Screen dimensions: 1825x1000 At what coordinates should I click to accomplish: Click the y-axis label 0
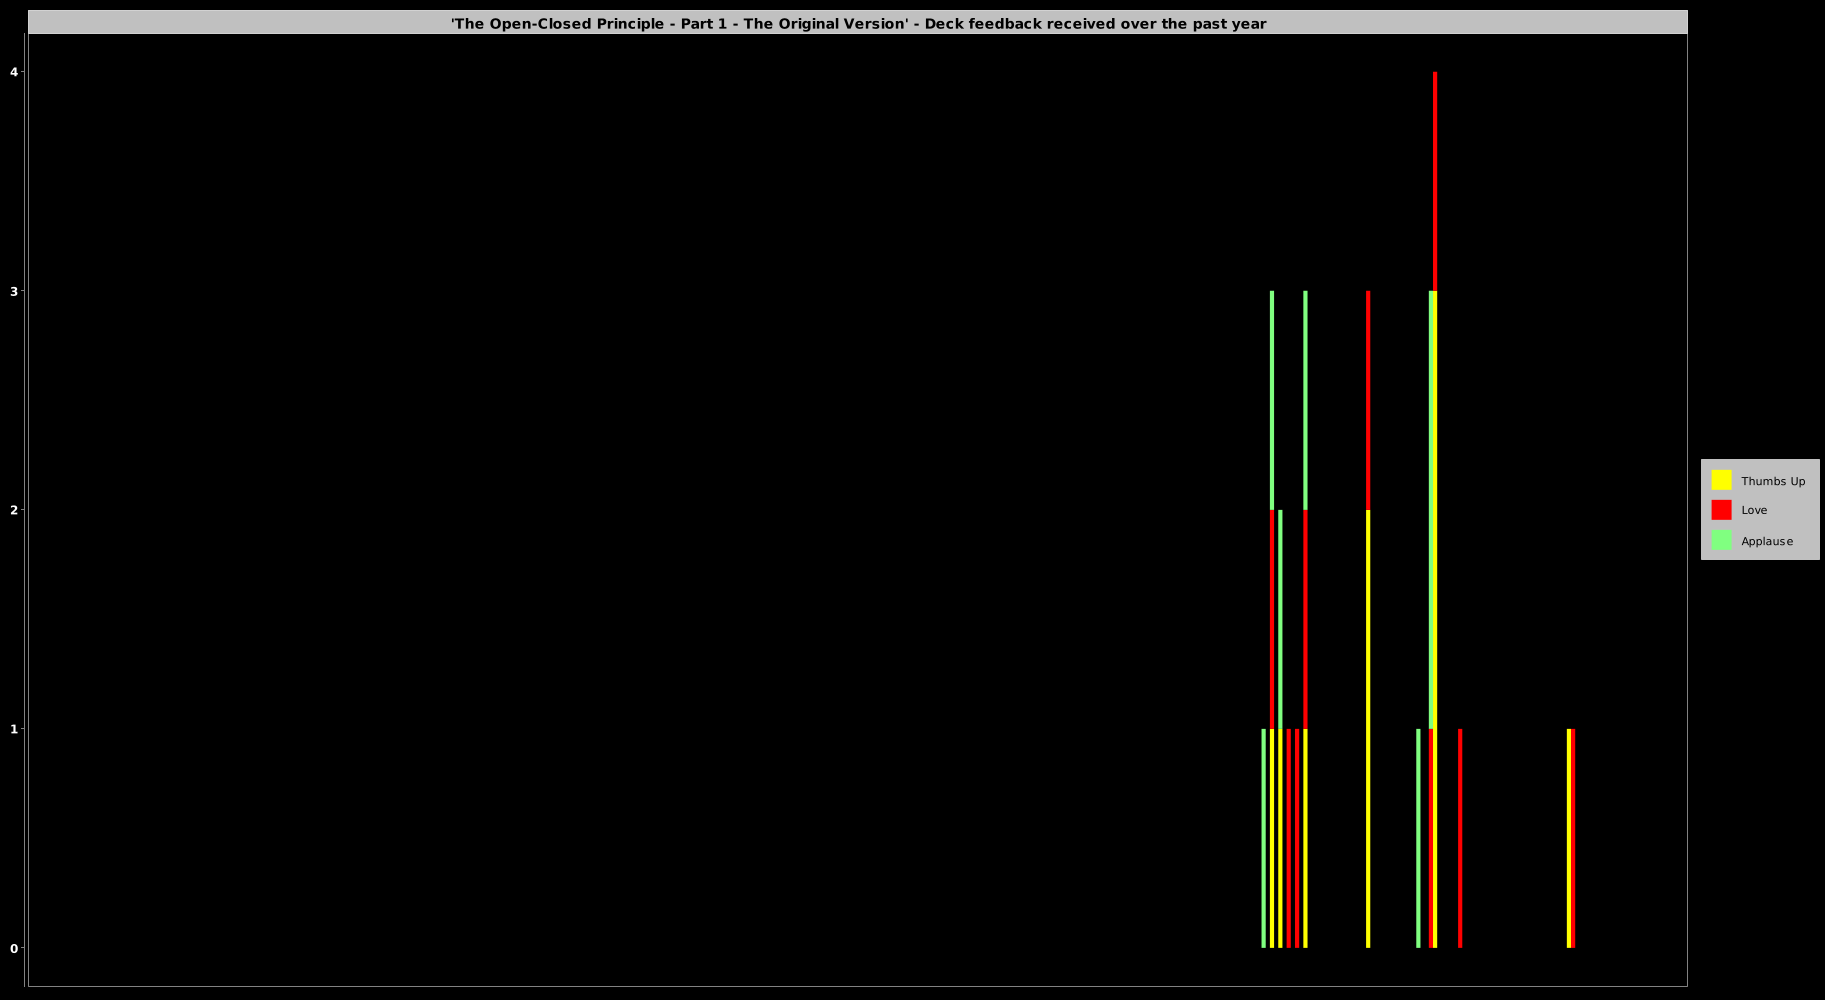(x=14, y=948)
